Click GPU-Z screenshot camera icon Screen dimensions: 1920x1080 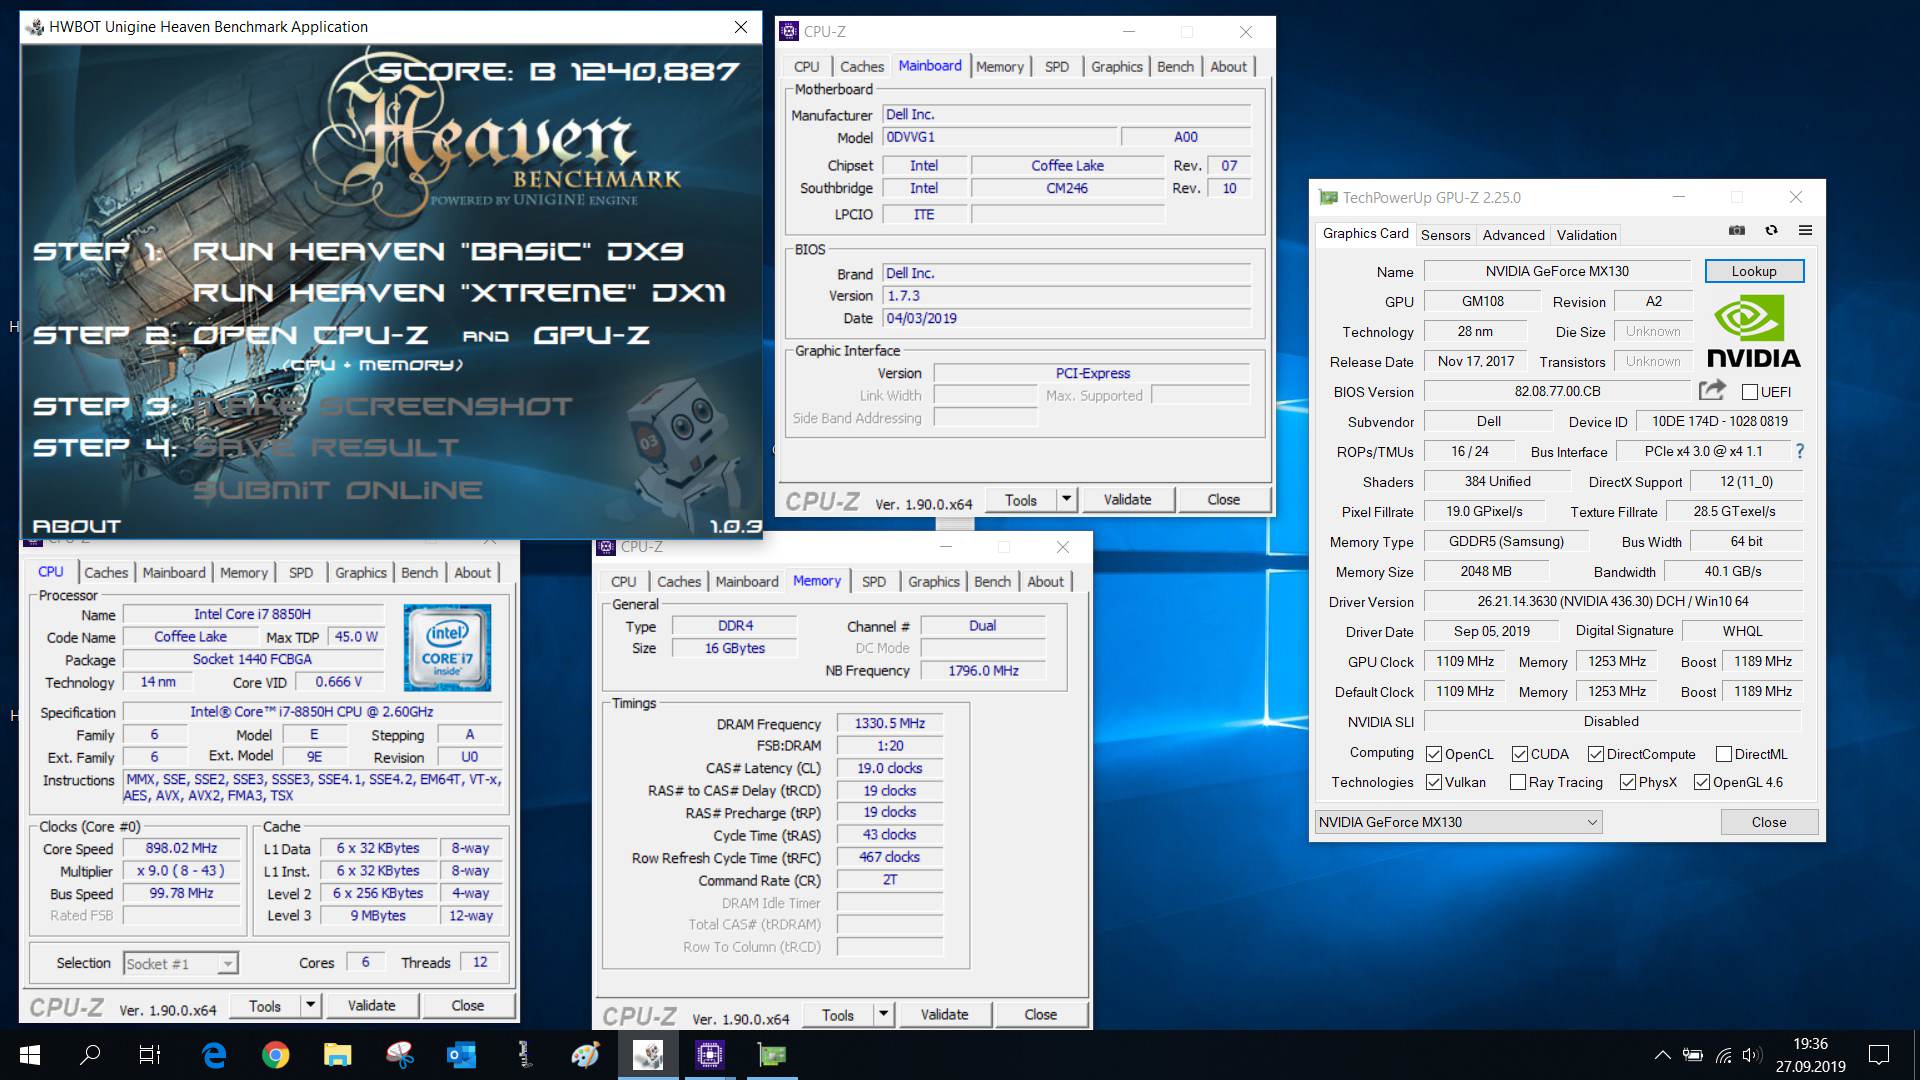pyautogui.click(x=1737, y=230)
